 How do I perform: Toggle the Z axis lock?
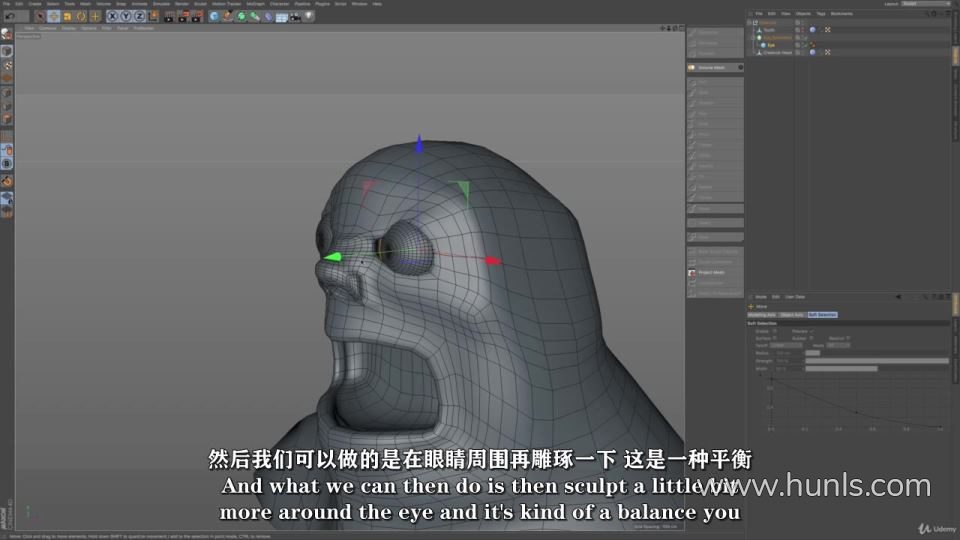pyautogui.click(x=140, y=17)
